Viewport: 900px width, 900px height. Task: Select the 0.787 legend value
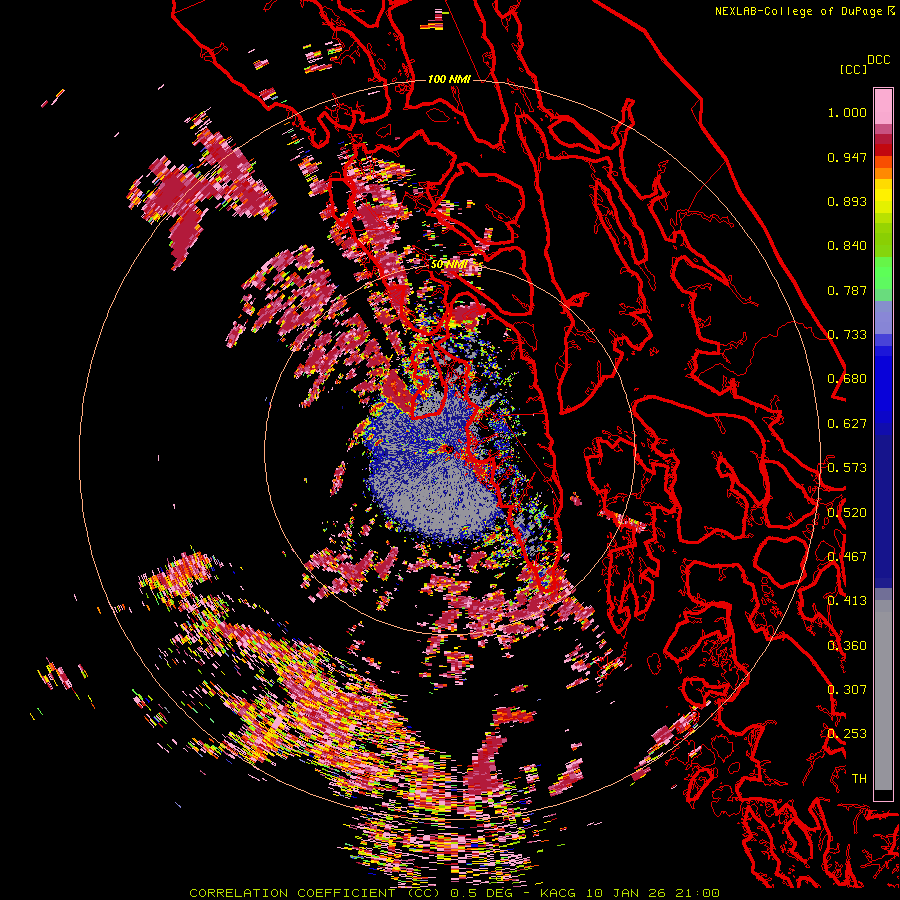pyautogui.click(x=847, y=290)
